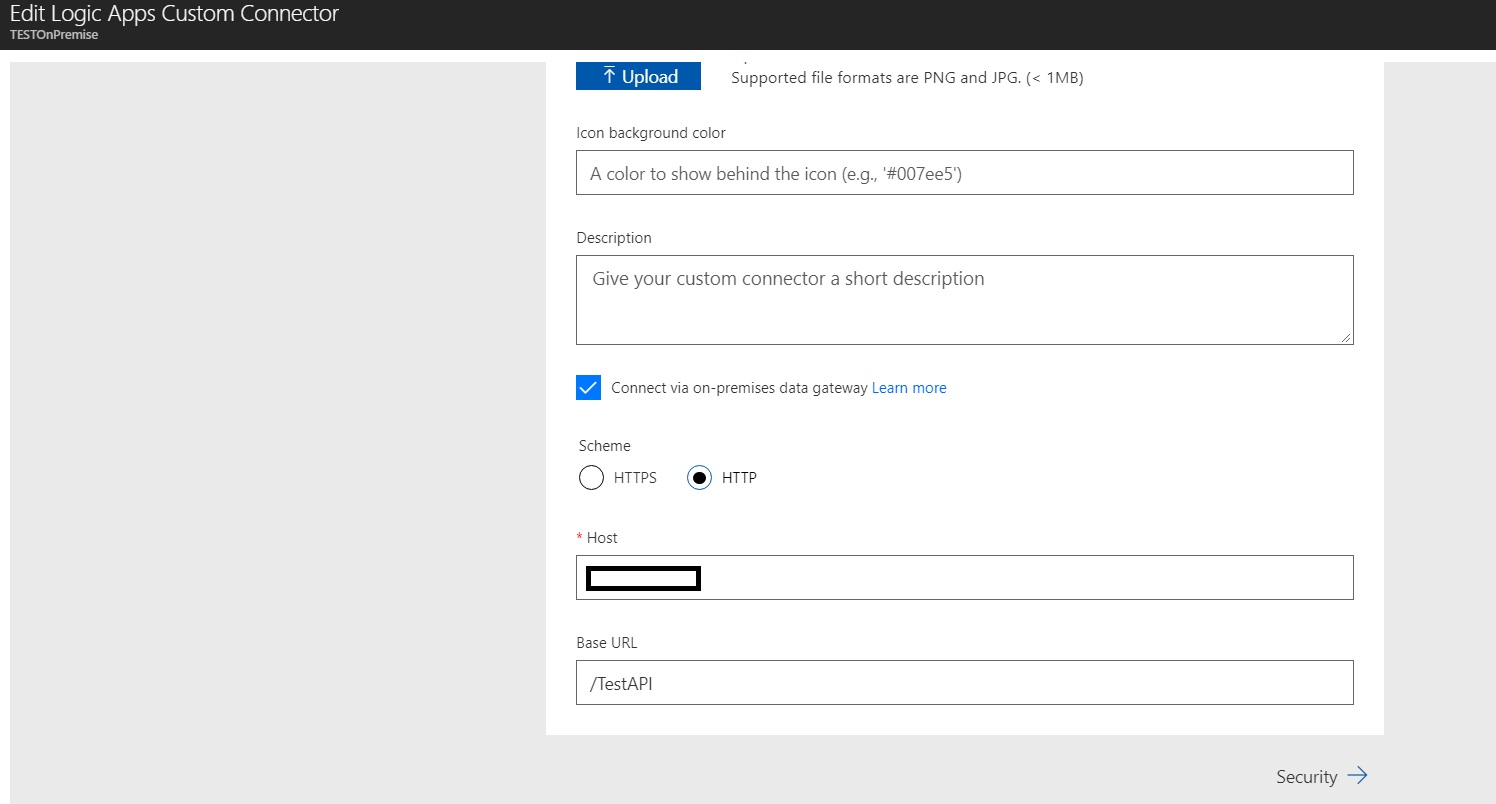
Task: Open the Learn more link
Action: coord(909,388)
